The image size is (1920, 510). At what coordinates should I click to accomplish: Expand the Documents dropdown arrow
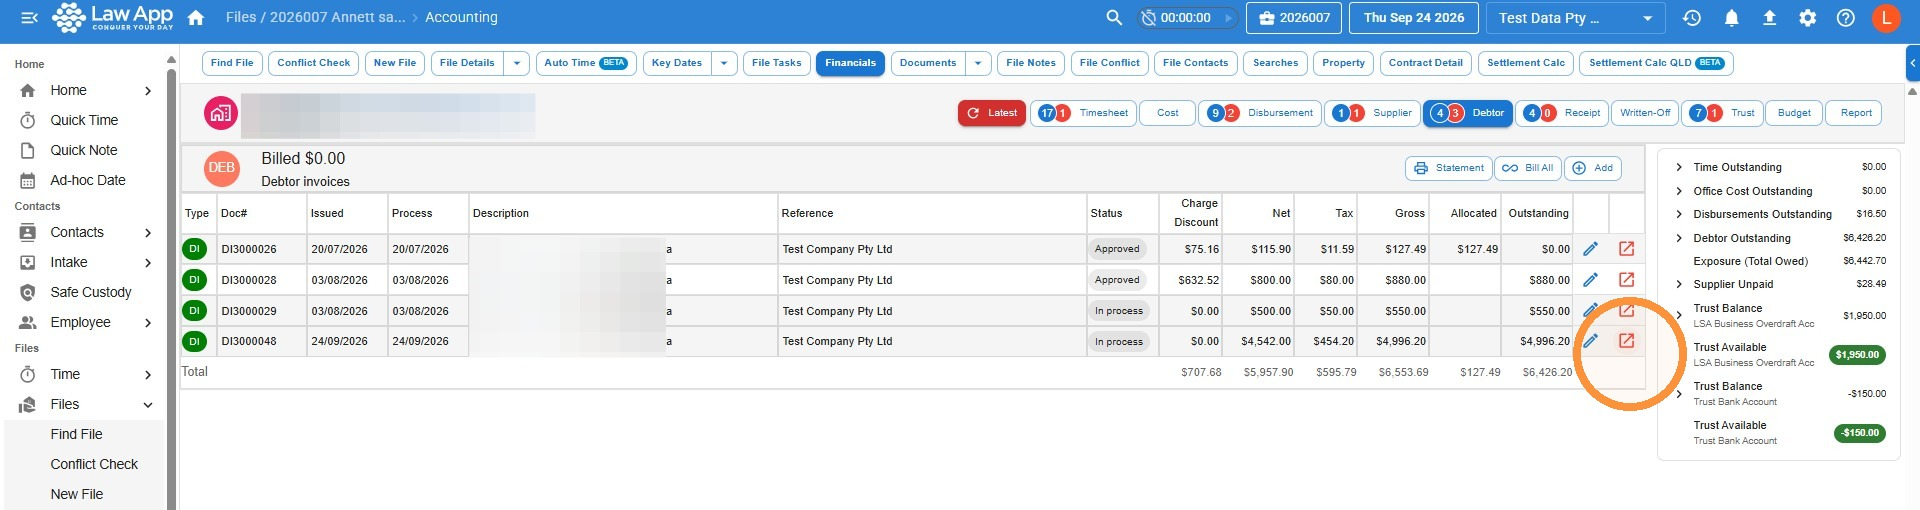point(978,63)
